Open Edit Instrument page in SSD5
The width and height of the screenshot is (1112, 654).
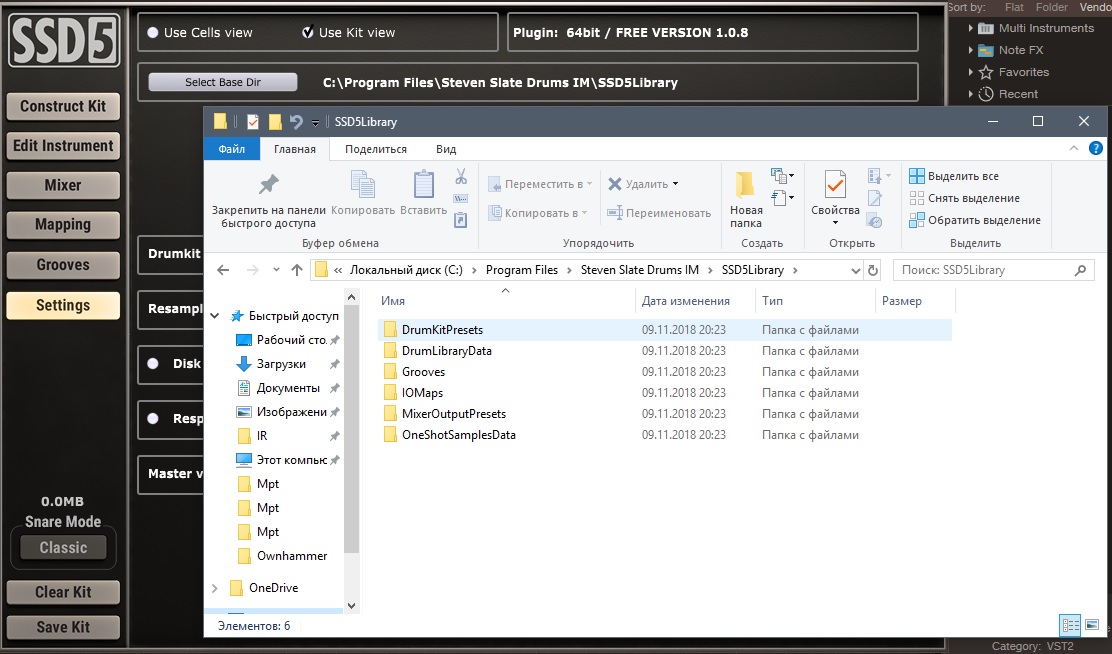[x=63, y=146]
